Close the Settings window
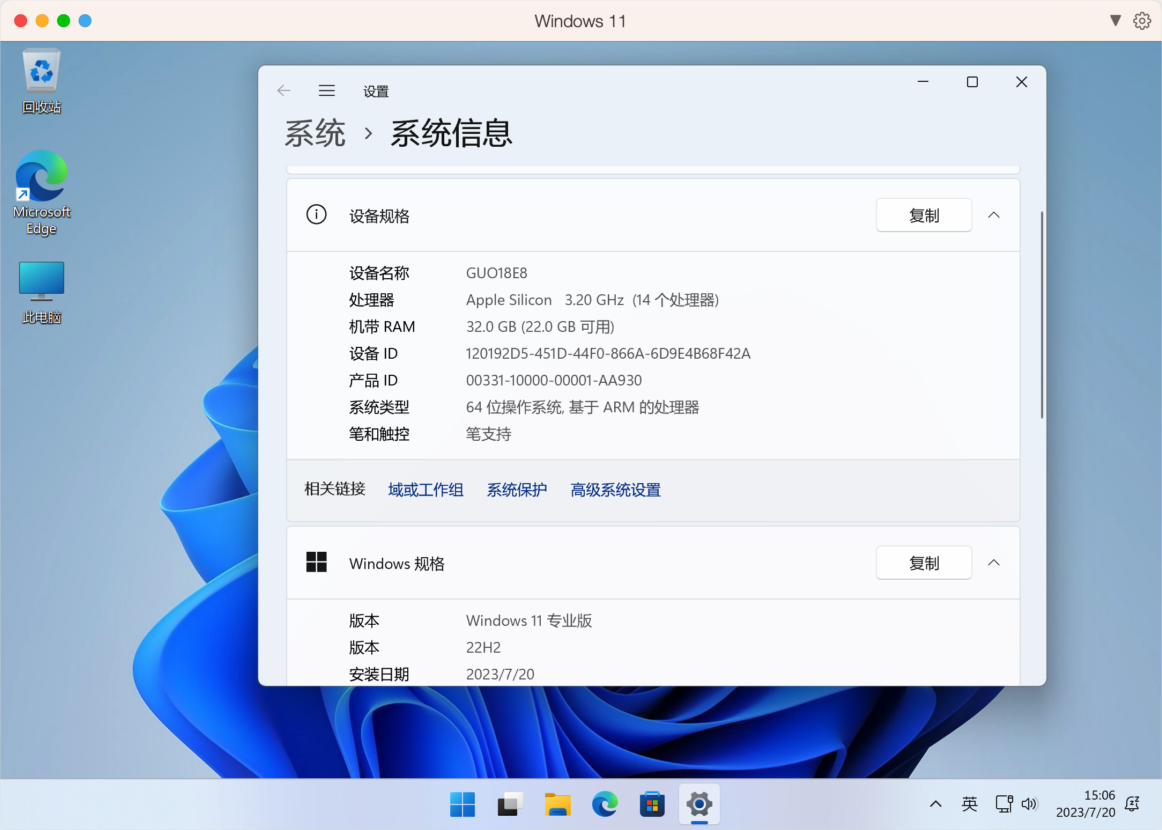Viewport: 1162px width, 830px height. (x=1021, y=82)
